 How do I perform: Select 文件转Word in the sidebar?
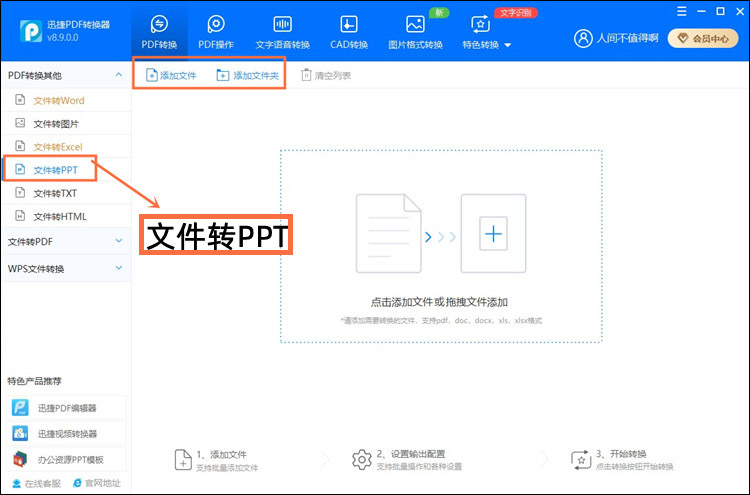point(66,100)
